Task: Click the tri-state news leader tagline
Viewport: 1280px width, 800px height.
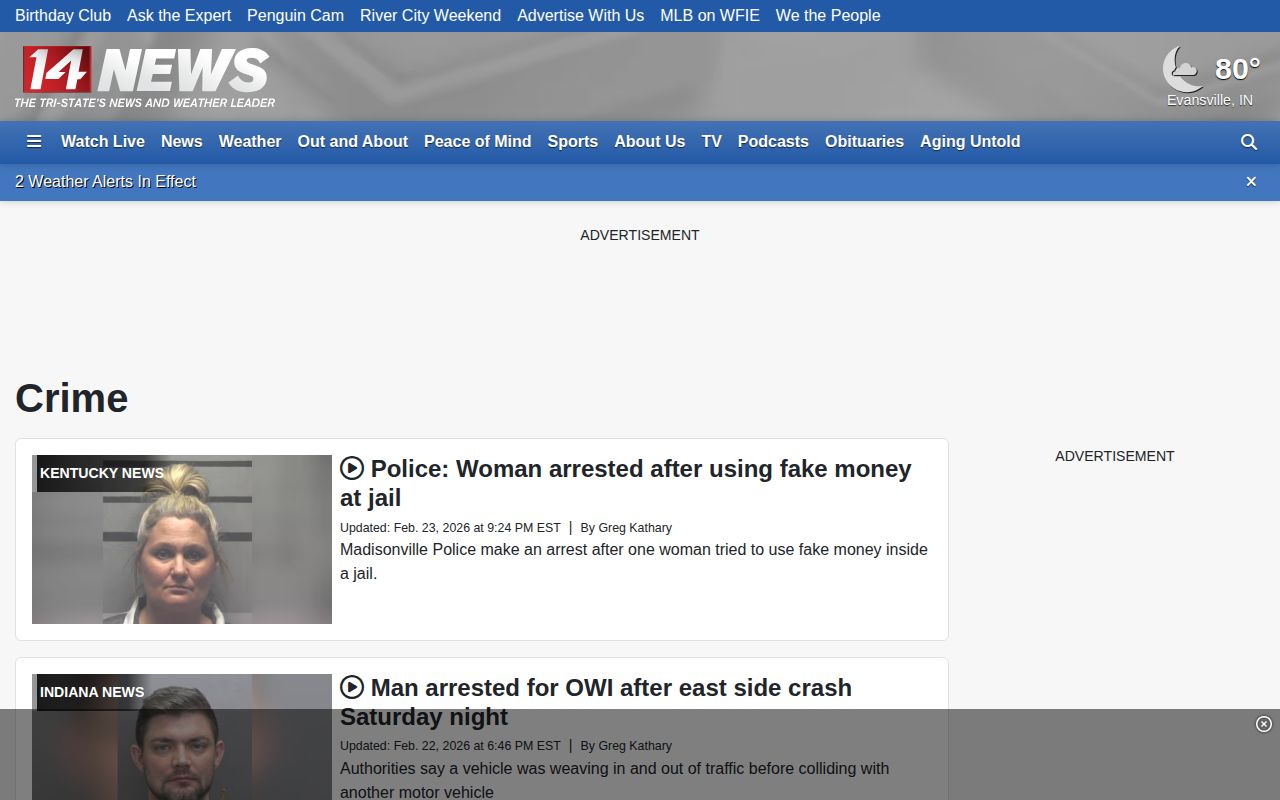Action: 145,103
